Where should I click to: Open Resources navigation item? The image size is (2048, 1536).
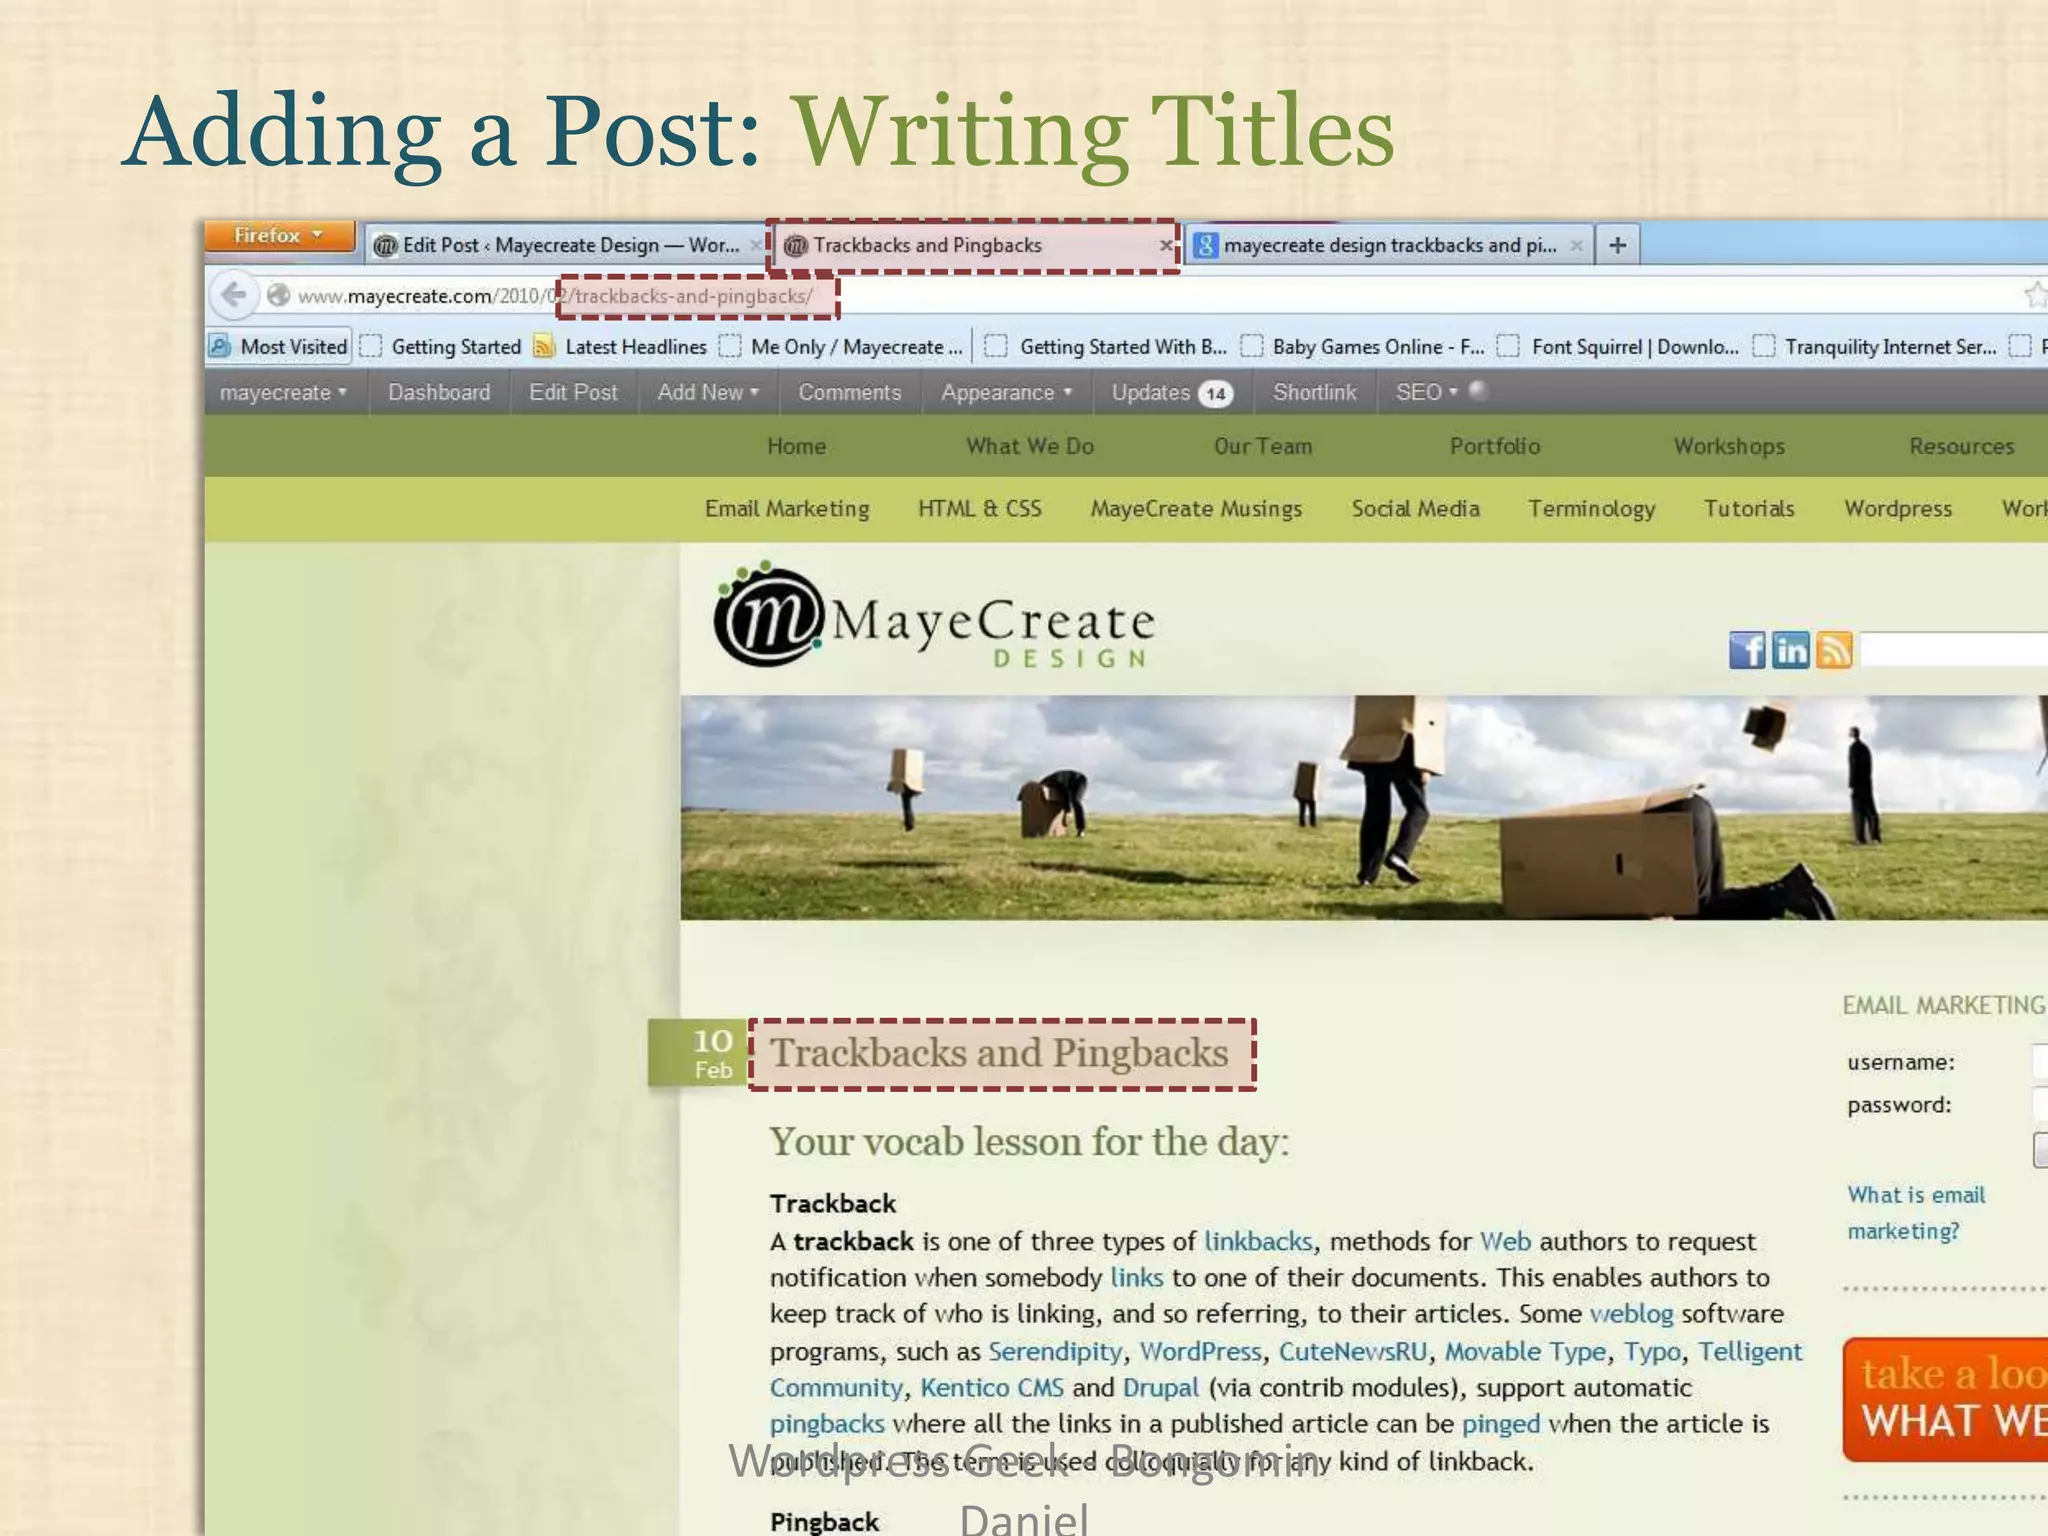click(1961, 446)
